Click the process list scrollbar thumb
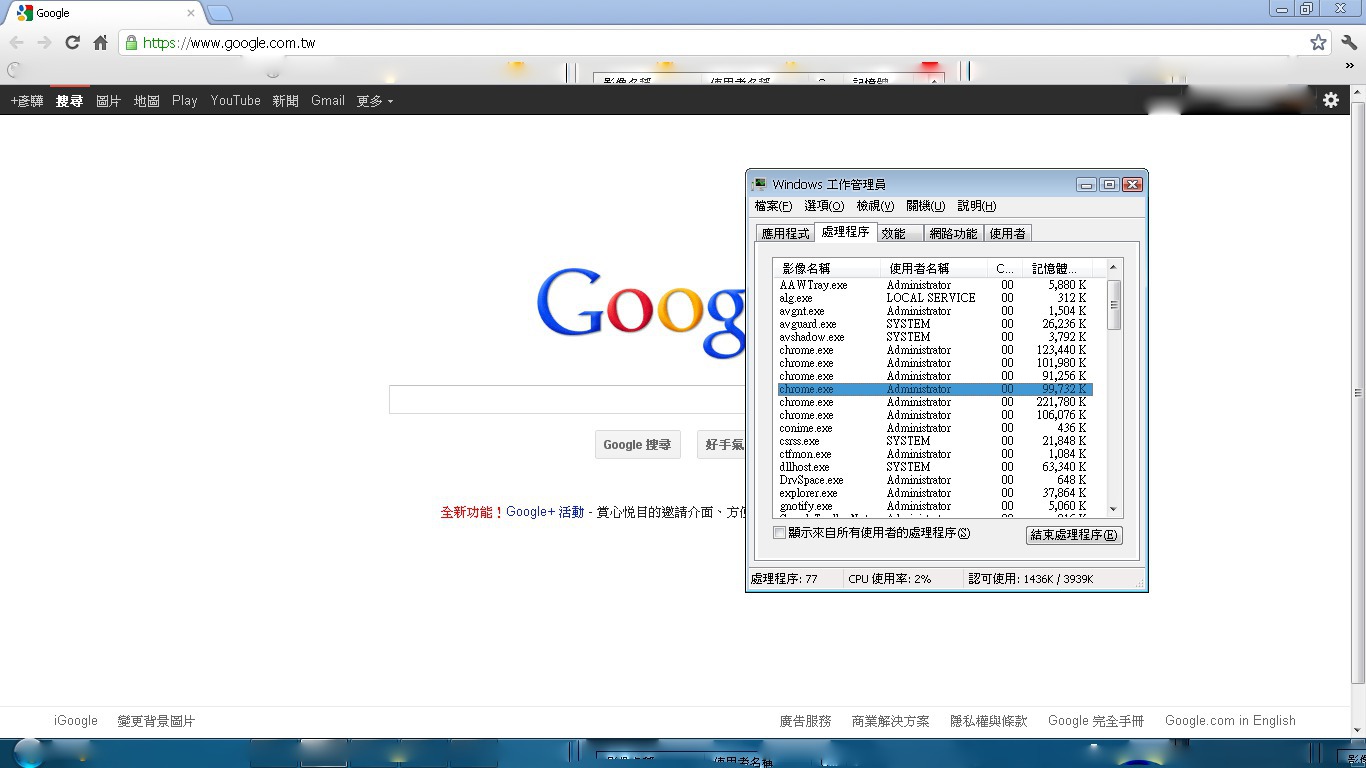 1114,304
